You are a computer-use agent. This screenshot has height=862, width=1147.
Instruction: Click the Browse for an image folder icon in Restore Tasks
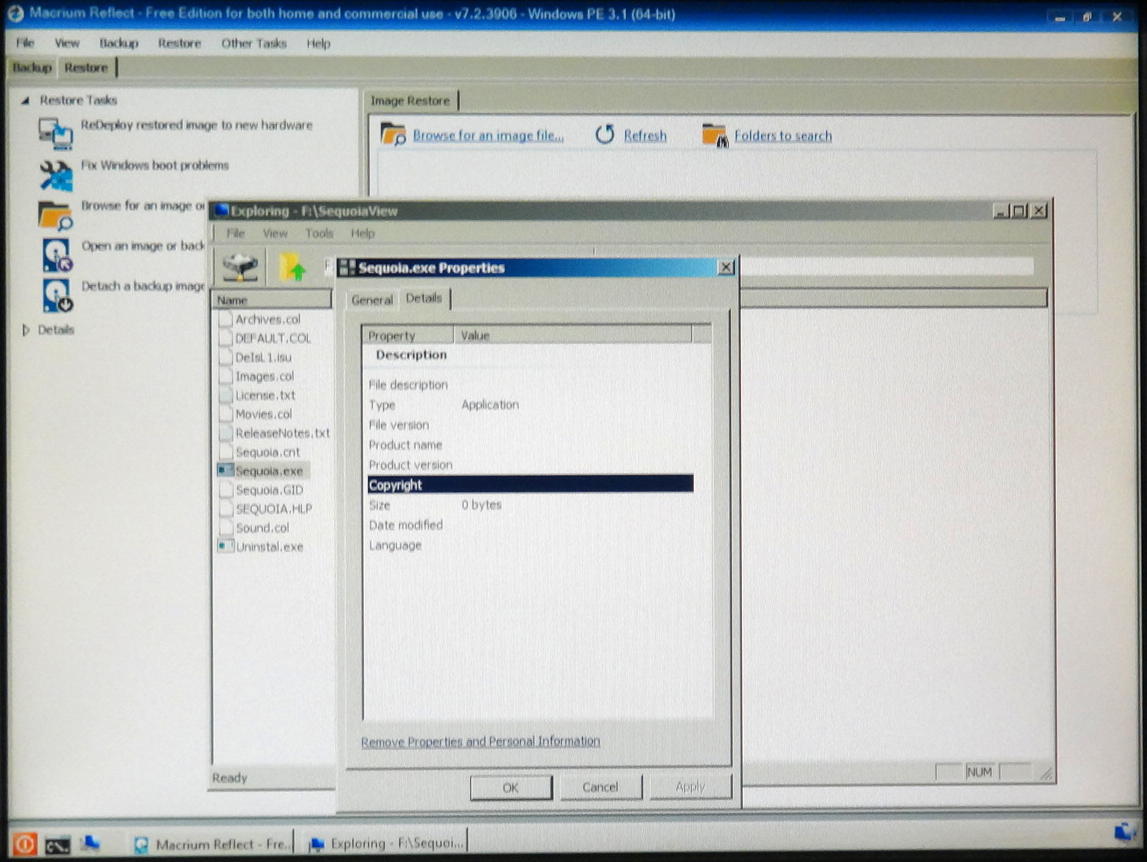click(x=56, y=215)
